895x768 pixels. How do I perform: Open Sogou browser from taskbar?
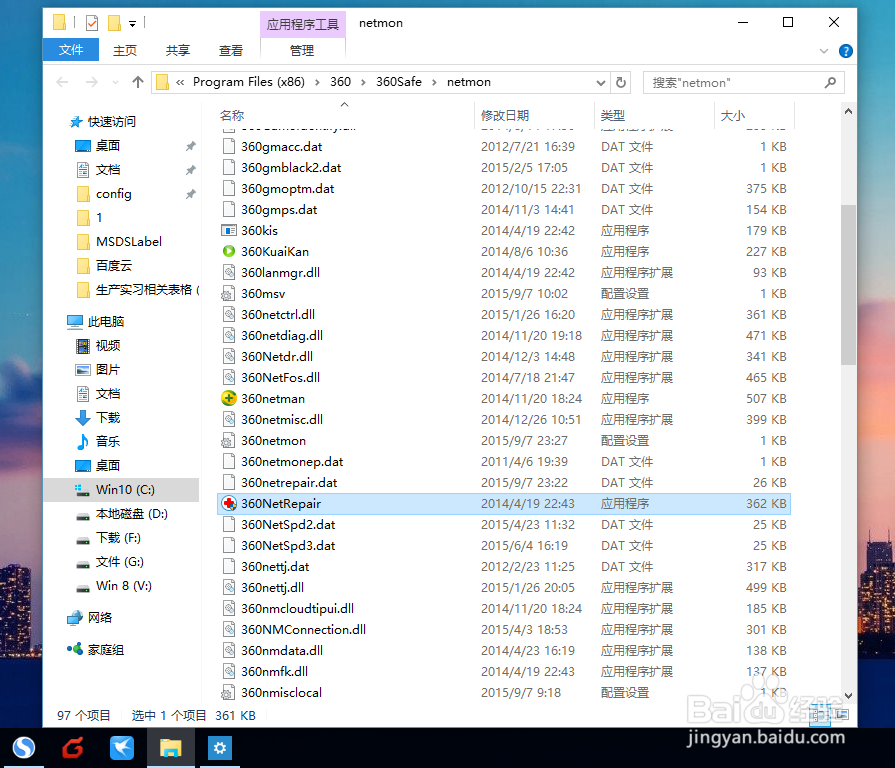pos(23,747)
